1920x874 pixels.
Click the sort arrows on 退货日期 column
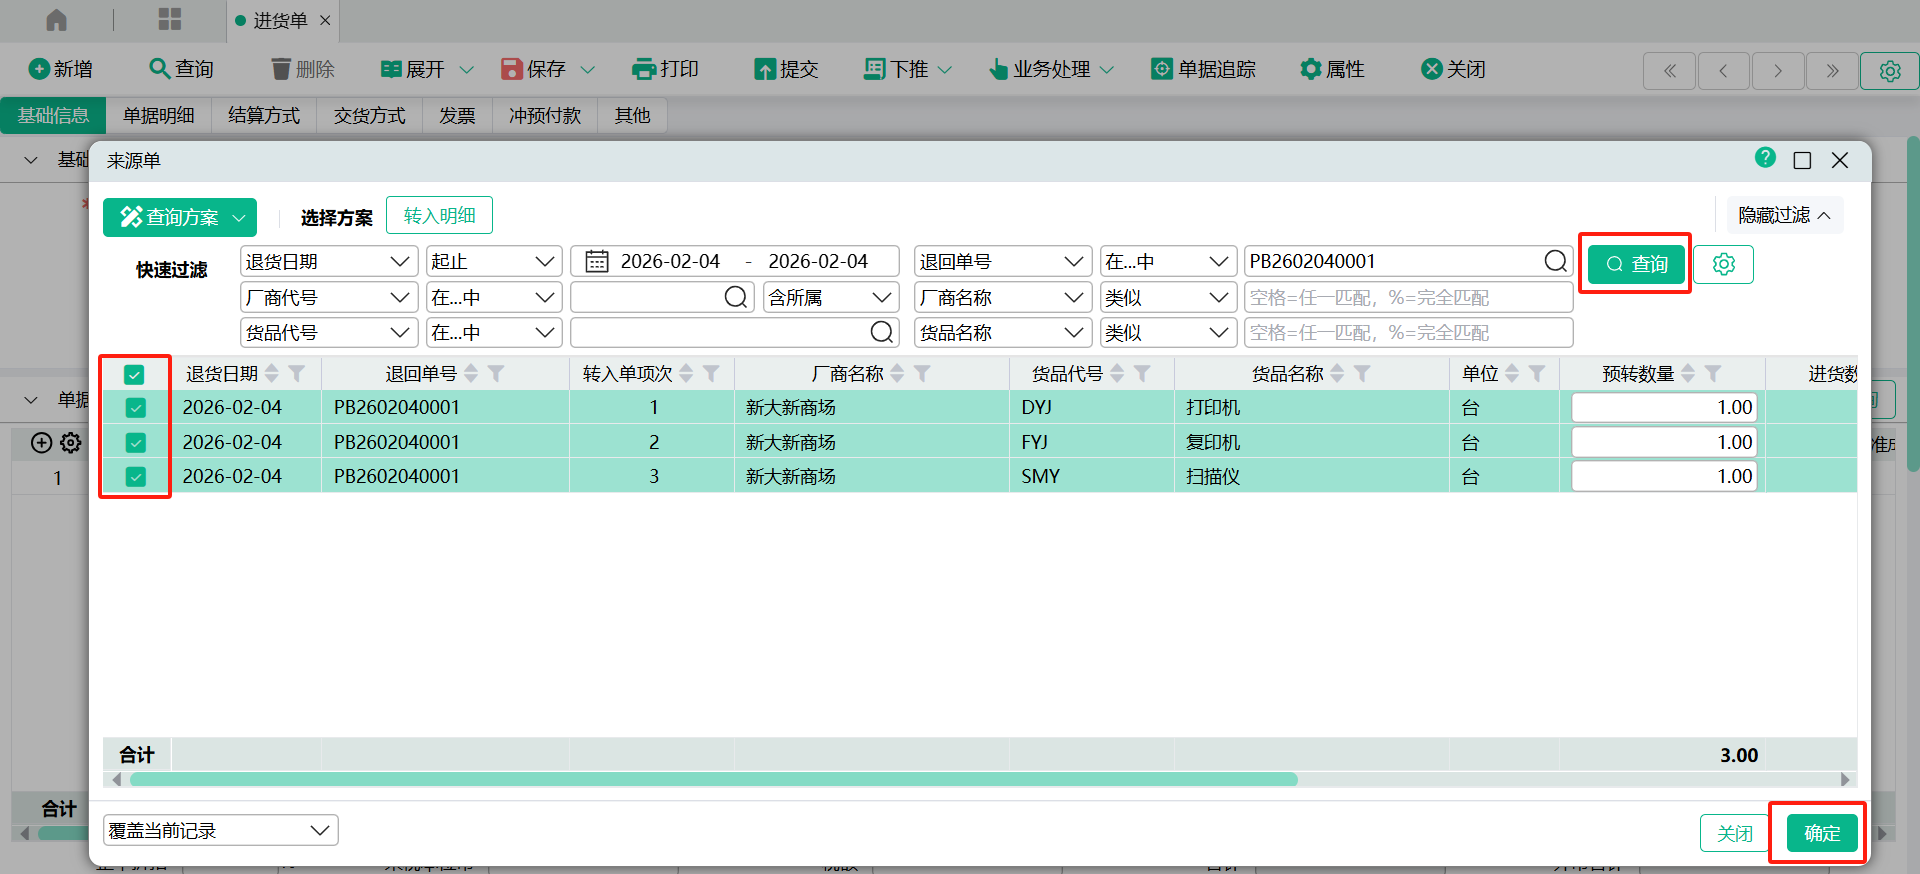point(272,374)
